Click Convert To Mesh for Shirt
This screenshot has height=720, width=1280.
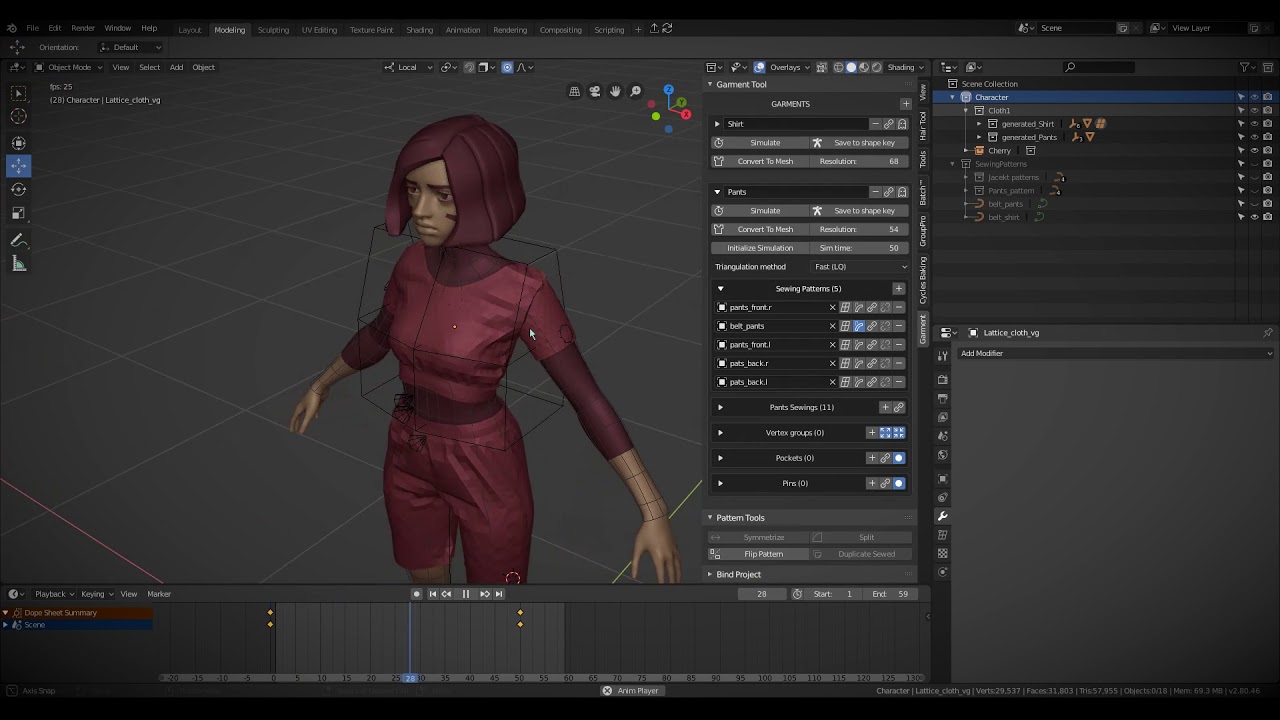coord(764,161)
